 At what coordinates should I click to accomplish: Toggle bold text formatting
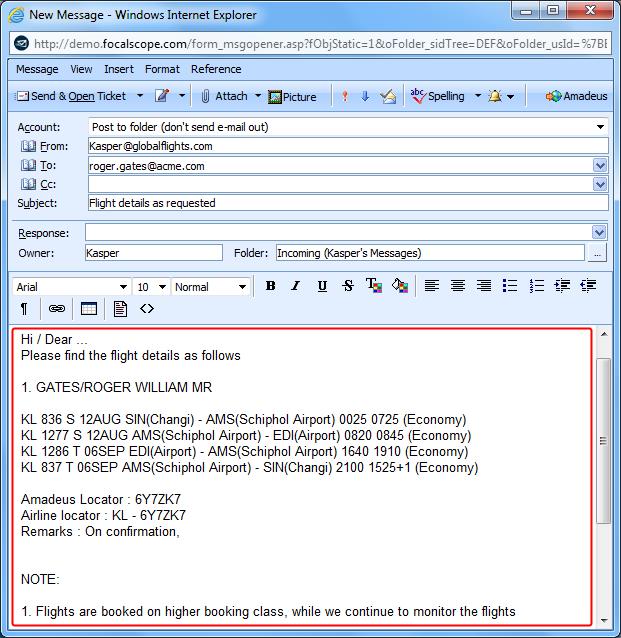[x=271, y=286]
